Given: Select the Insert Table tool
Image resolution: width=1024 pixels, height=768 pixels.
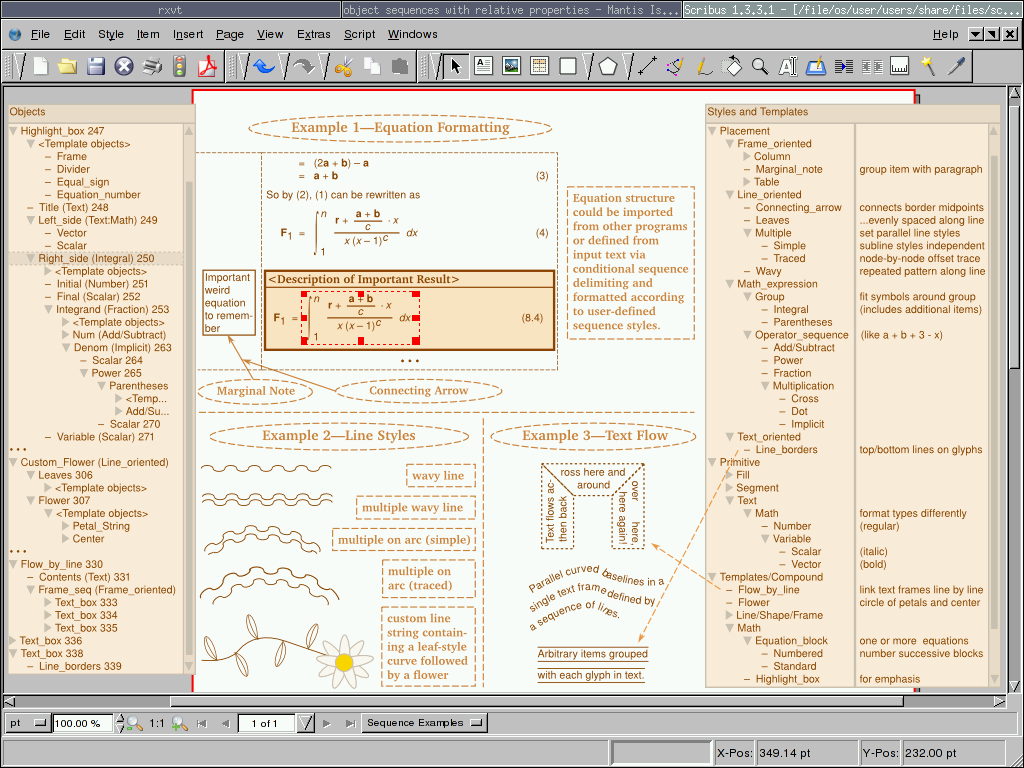Looking at the screenshot, I should 540,67.
